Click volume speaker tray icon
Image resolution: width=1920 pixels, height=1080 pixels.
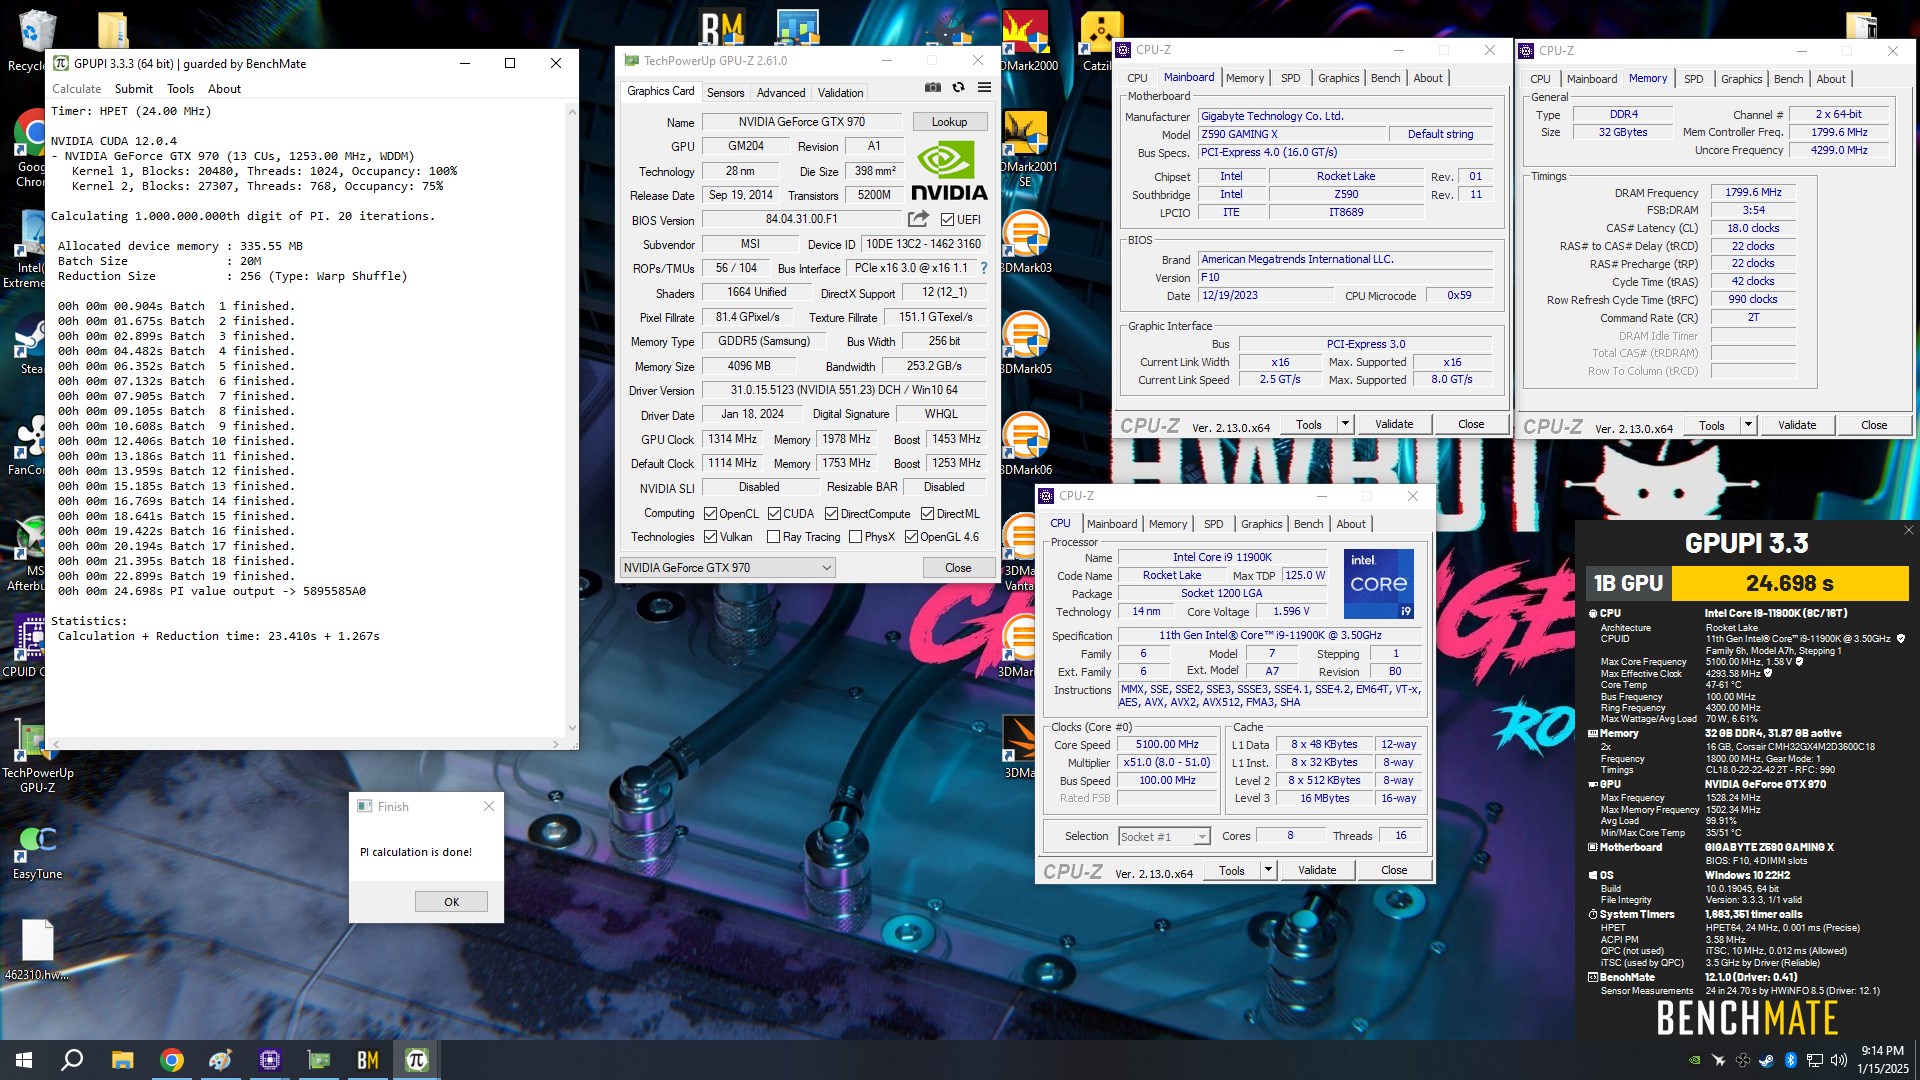(1838, 1060)
